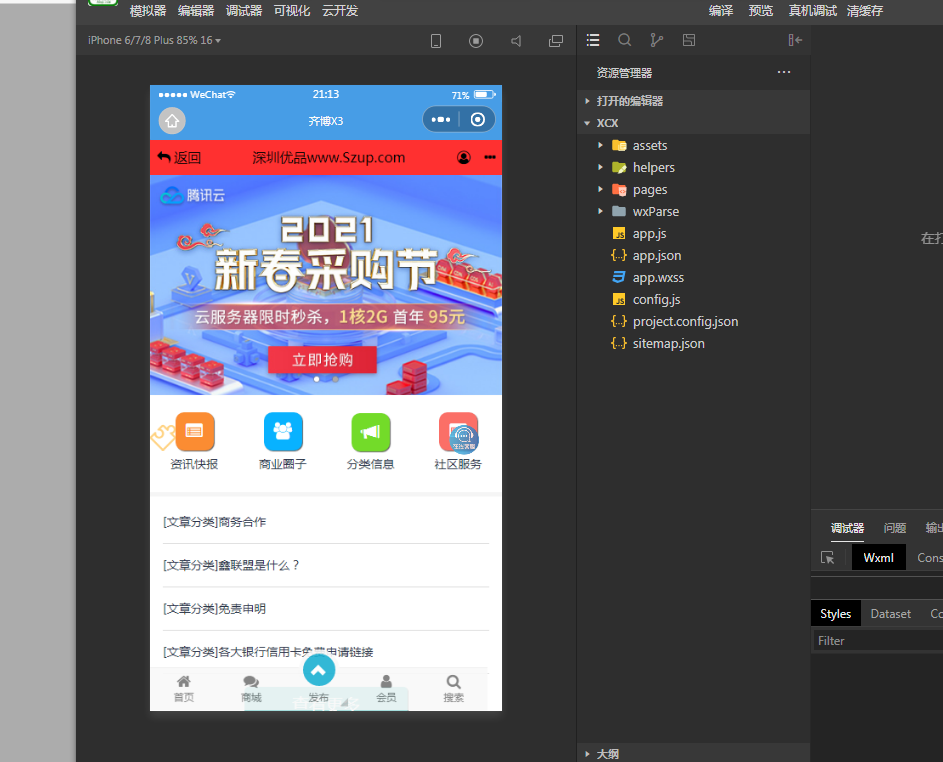Click the record stop icon in simulator toolbar

tap(476, 41)
